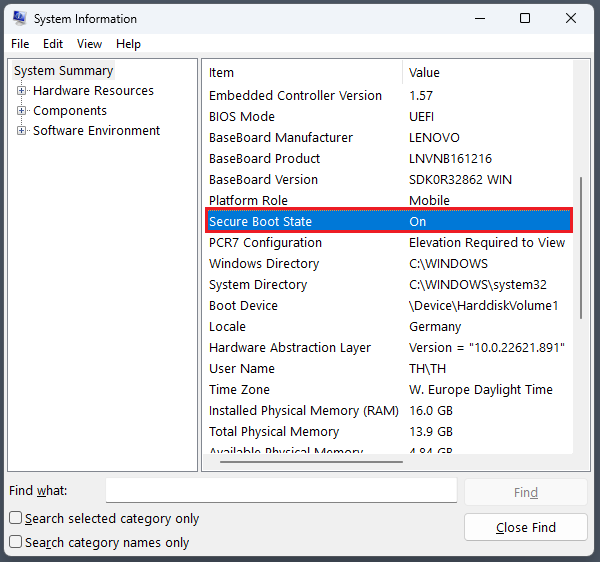This screenshot has width=600, height=562.
Task: Select the Secure Boot State row
Action: (388, 222)
